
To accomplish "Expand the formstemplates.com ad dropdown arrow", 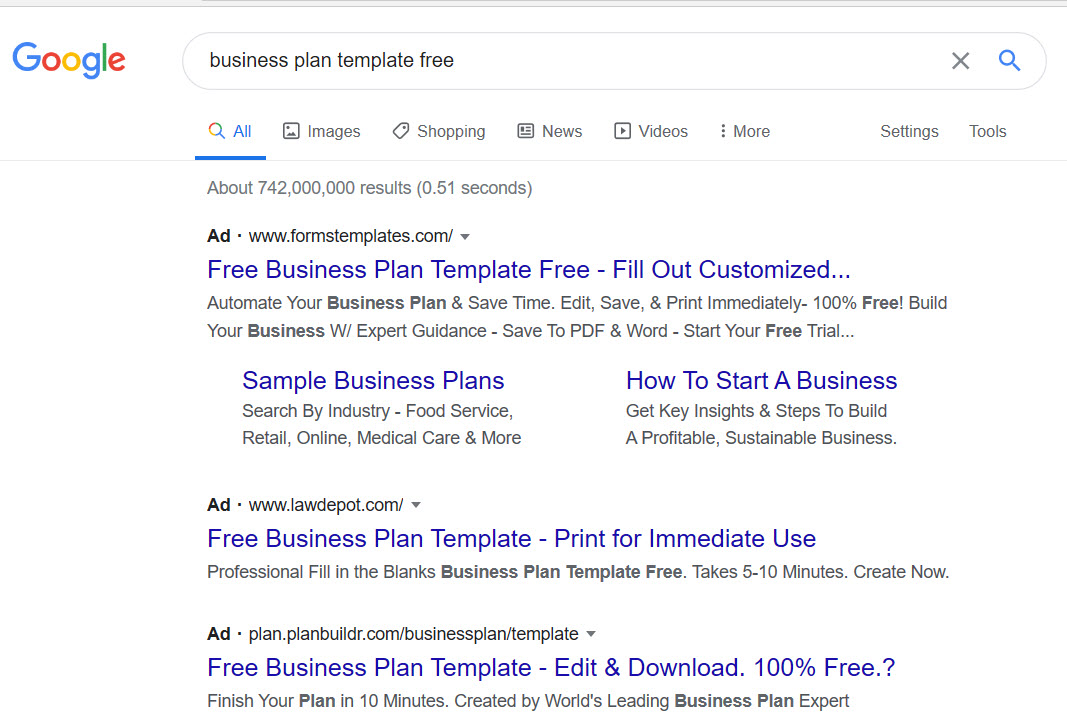I will 465,237.
